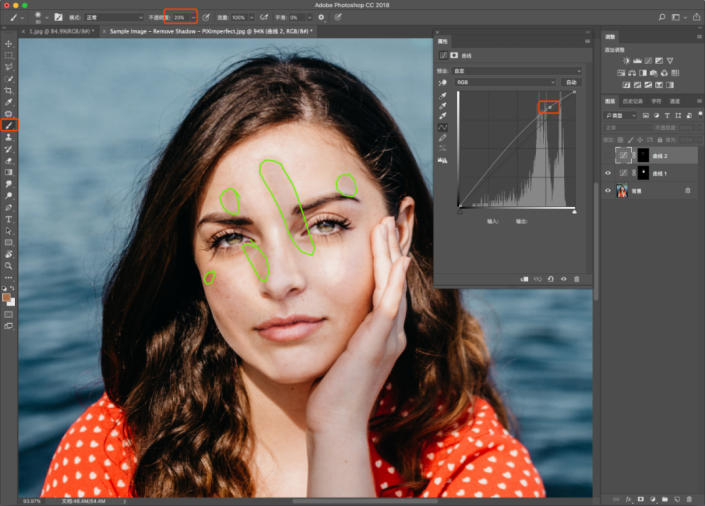
Task: Hide the 曲线 1 layer
Action: coord(608,173)
